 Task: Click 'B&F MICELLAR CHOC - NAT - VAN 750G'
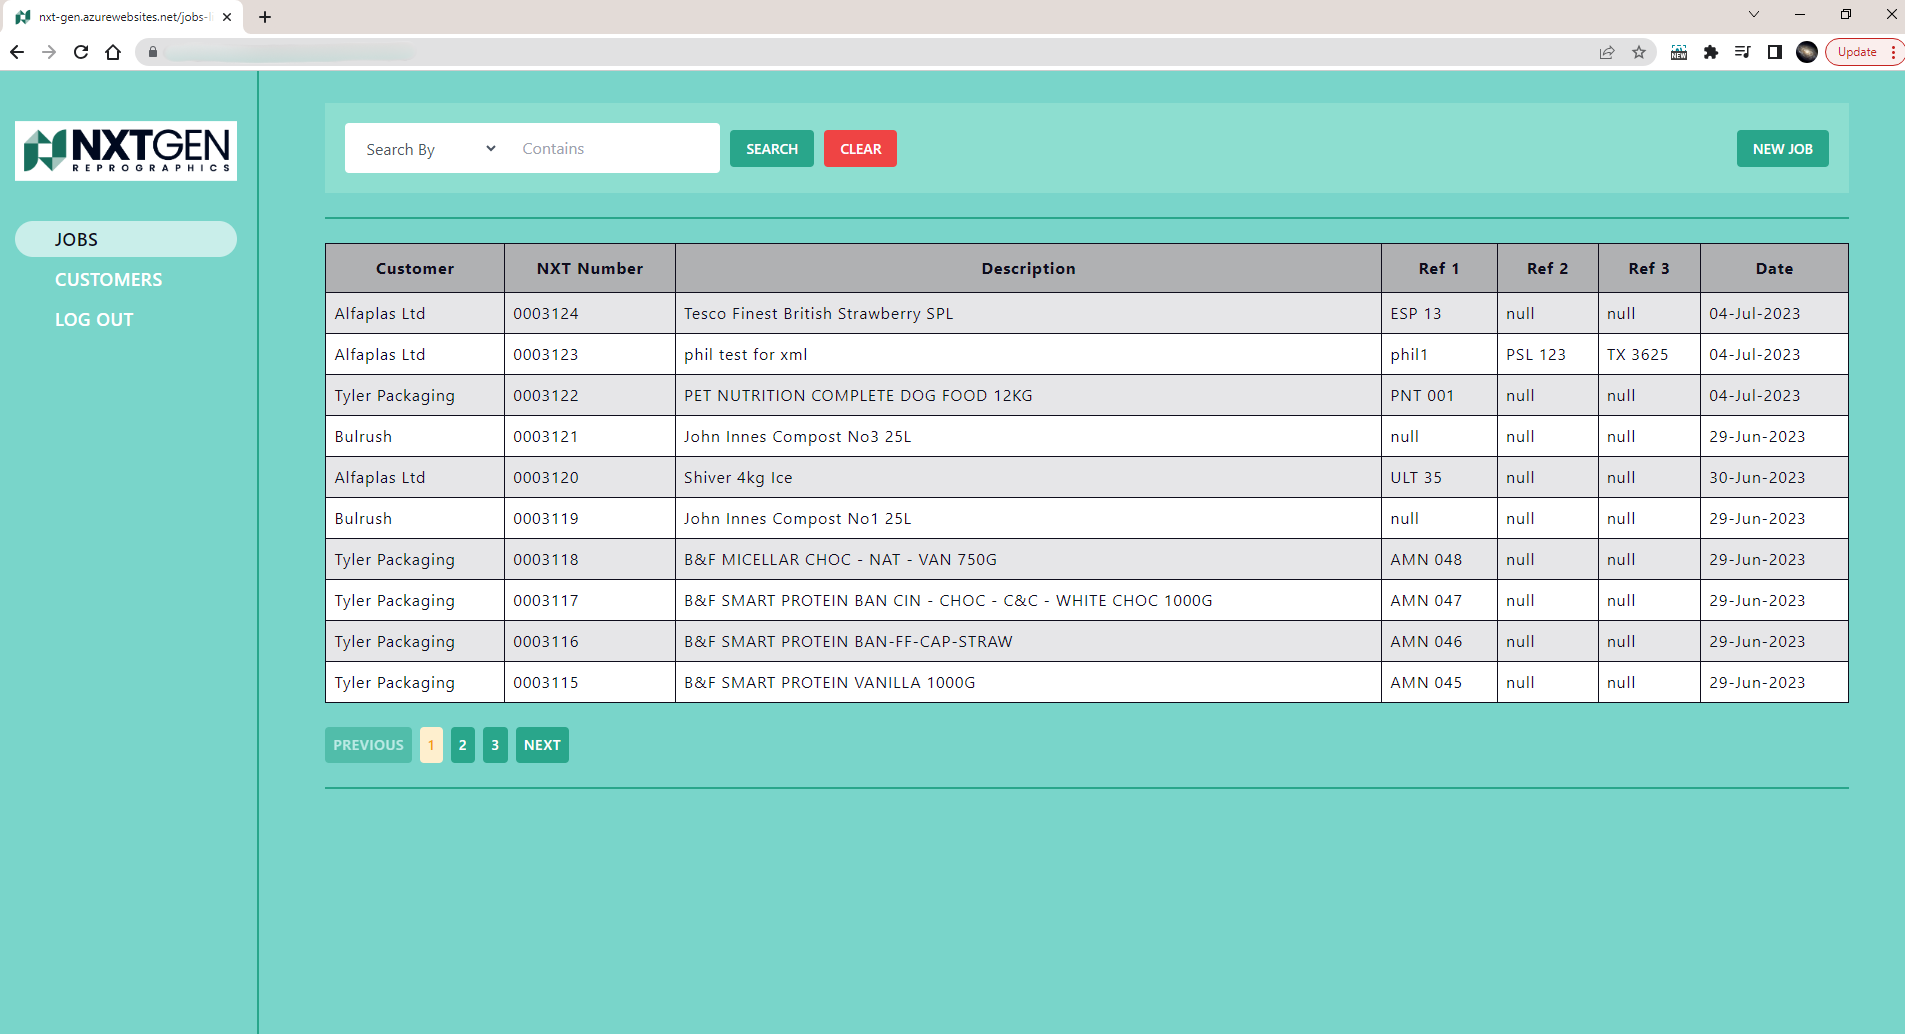pyautogui.click(x=841, y=560)
